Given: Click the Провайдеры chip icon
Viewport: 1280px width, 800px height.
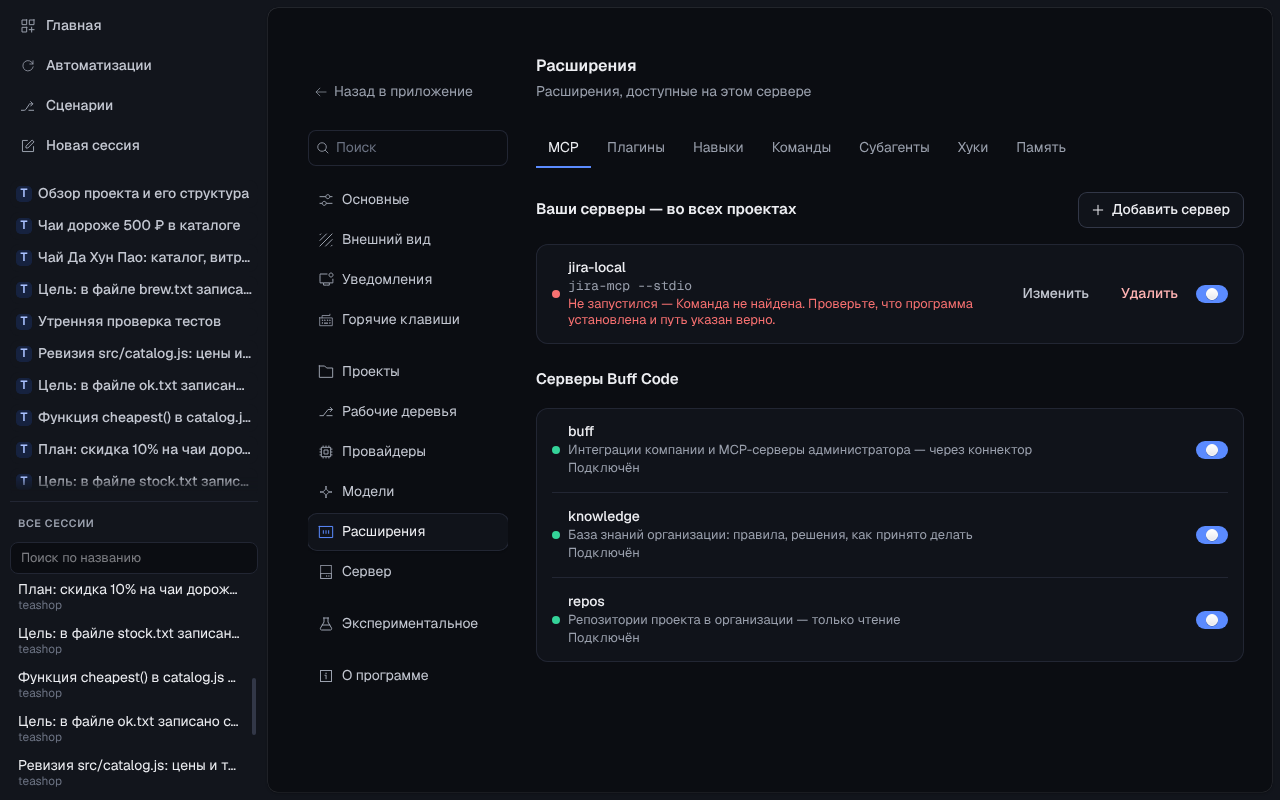Looking at the screenshot, I should (326, 451).
